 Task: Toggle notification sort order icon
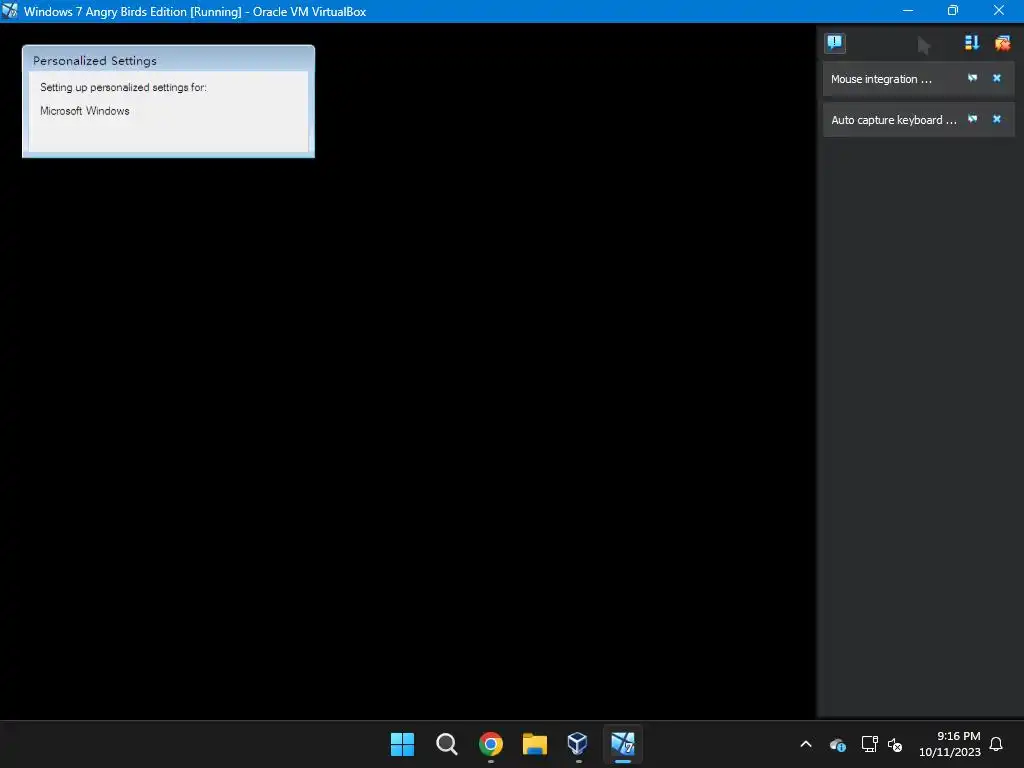click(972, 43)
